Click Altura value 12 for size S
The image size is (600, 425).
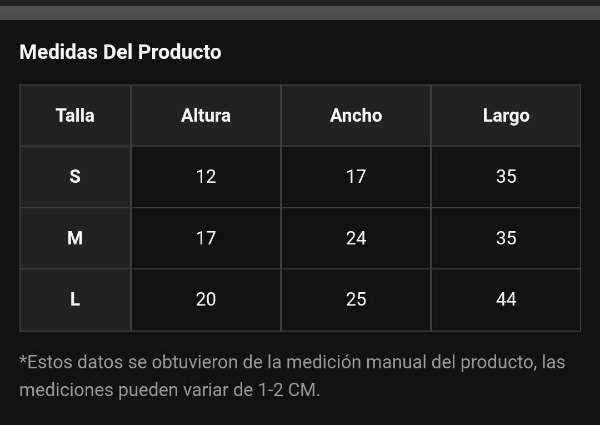206,177
